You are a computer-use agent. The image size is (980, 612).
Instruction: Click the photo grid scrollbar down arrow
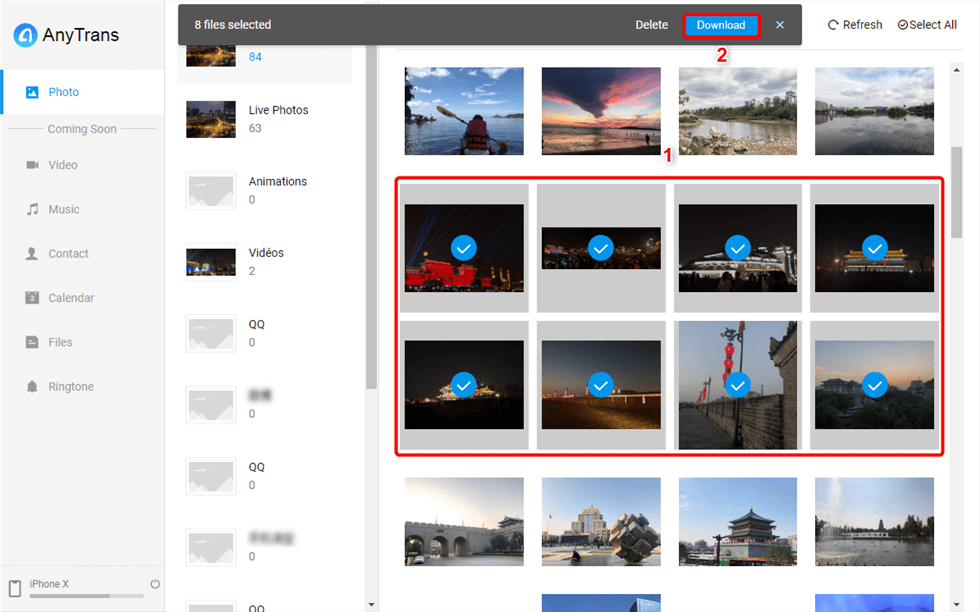pyautogui.click(x=956, y=604)
